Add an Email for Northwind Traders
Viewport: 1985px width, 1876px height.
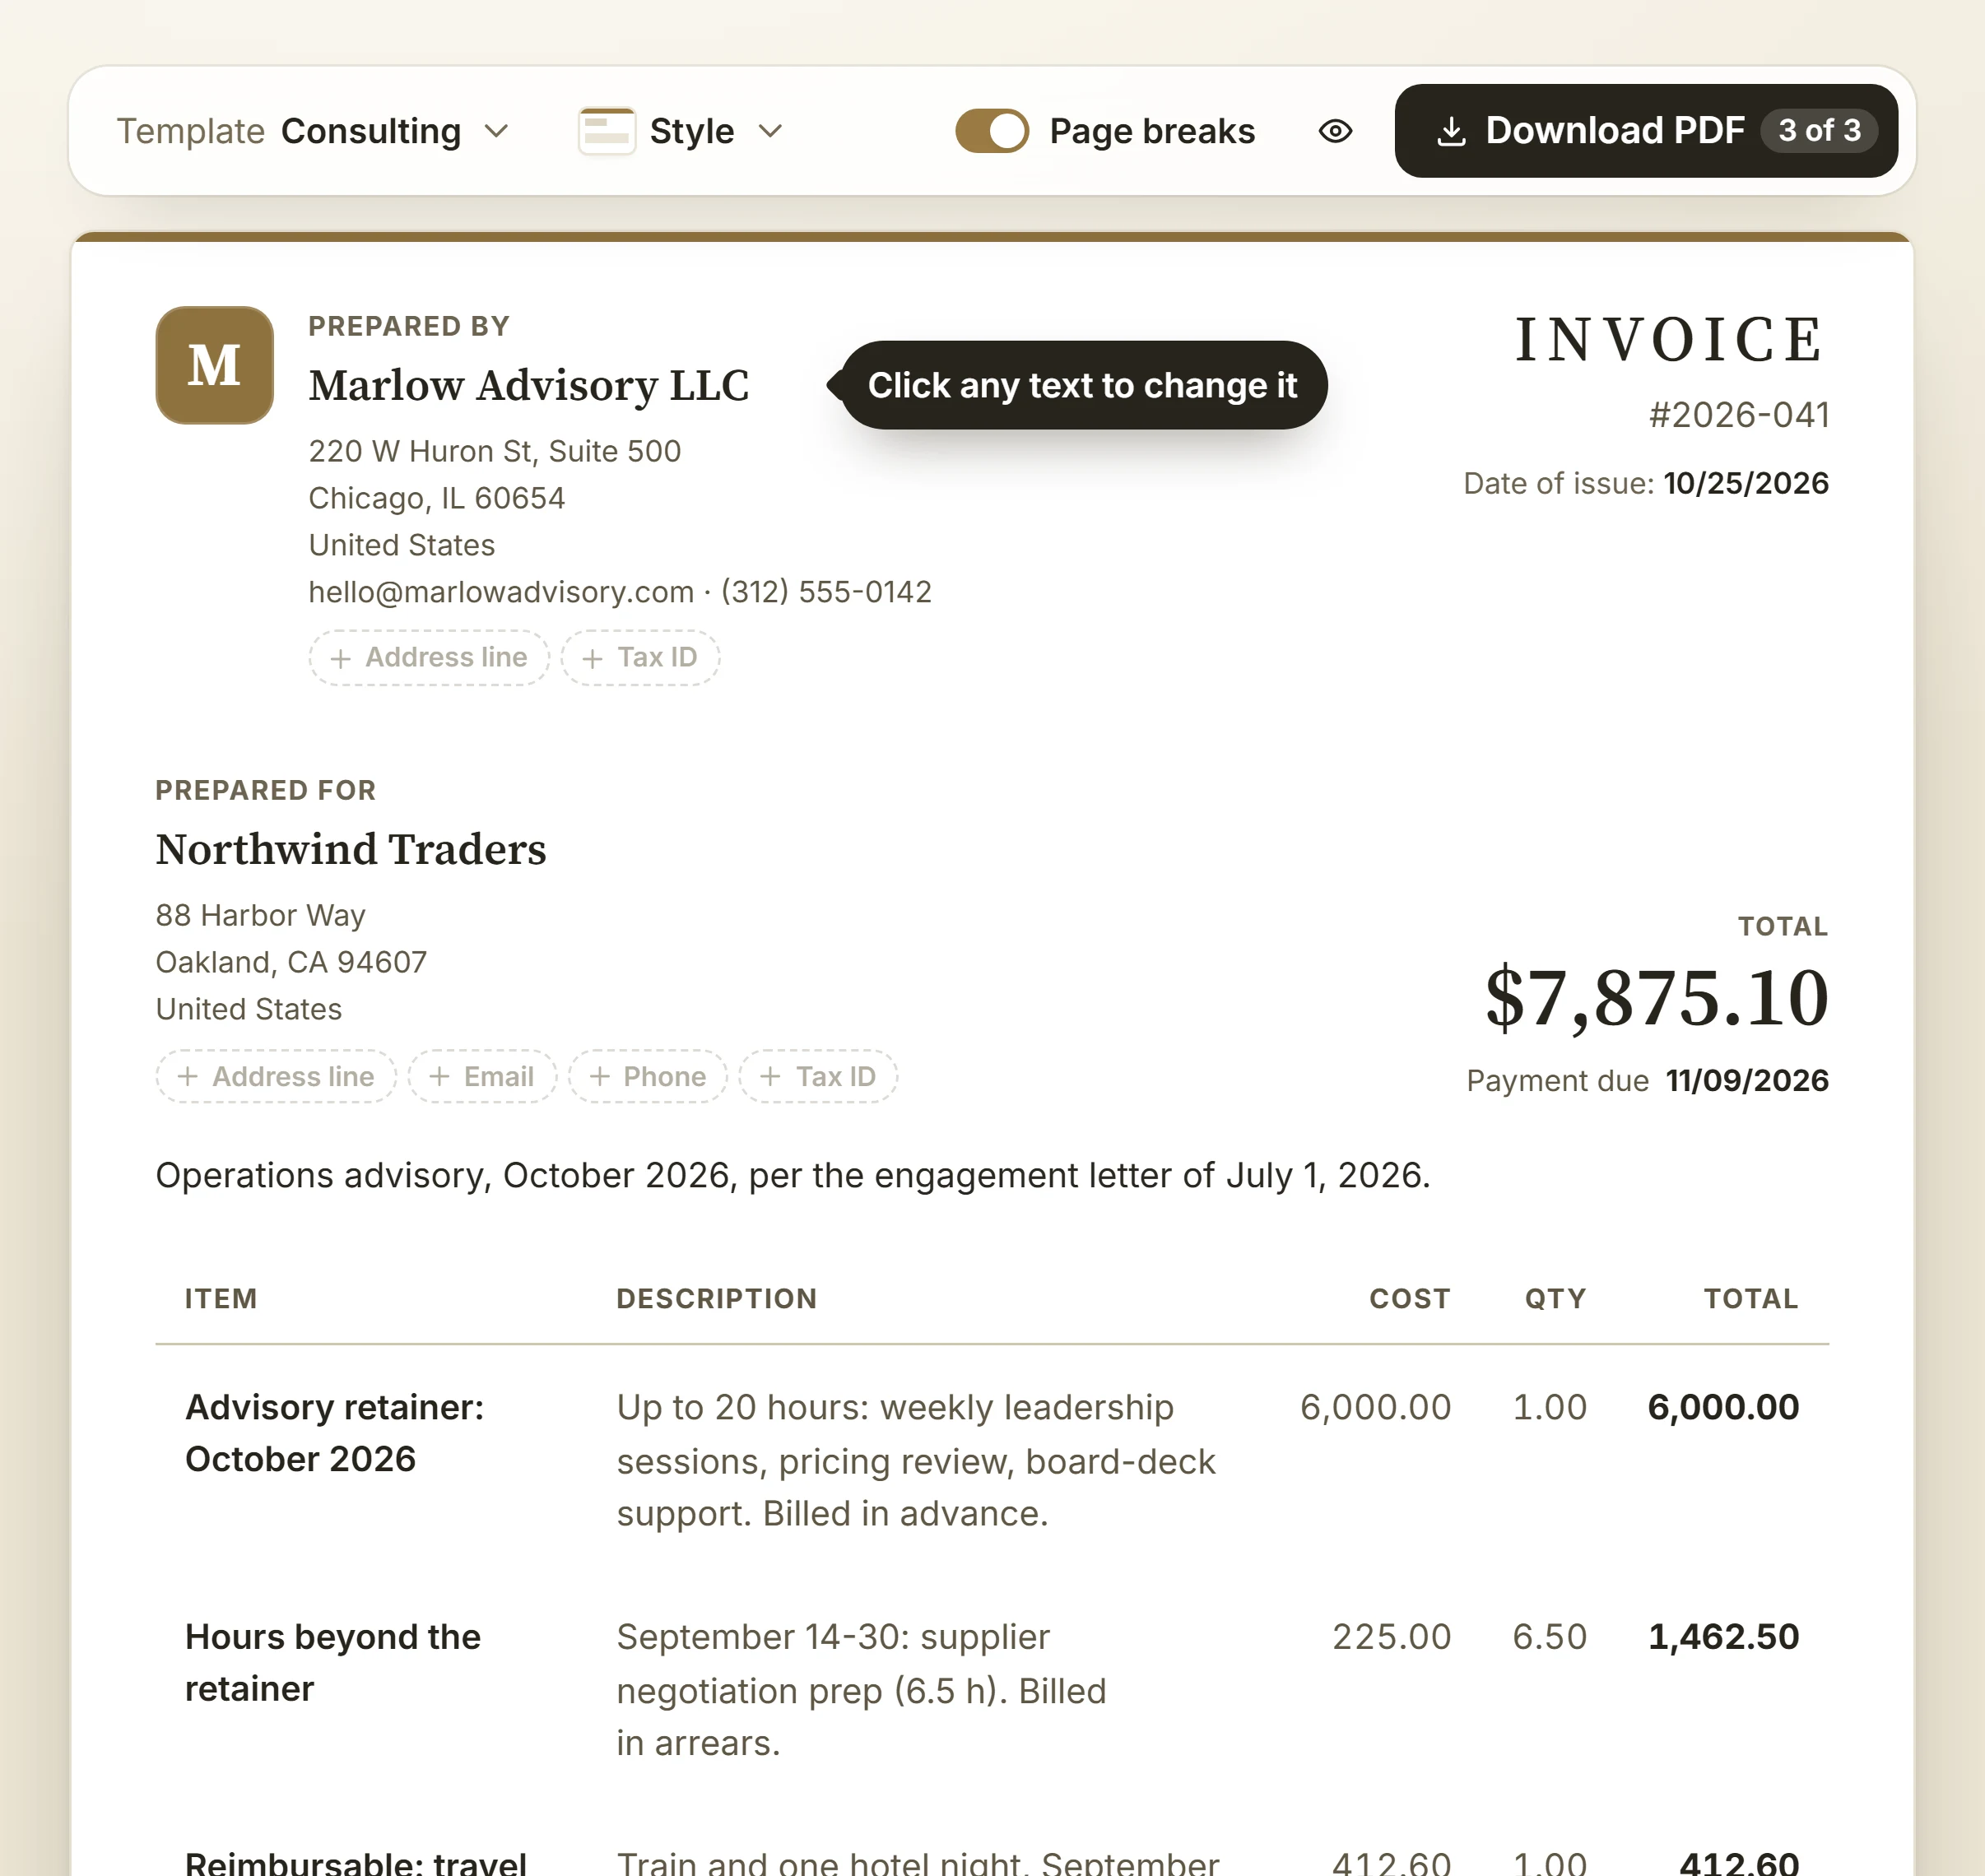[x=482, y=1076]
